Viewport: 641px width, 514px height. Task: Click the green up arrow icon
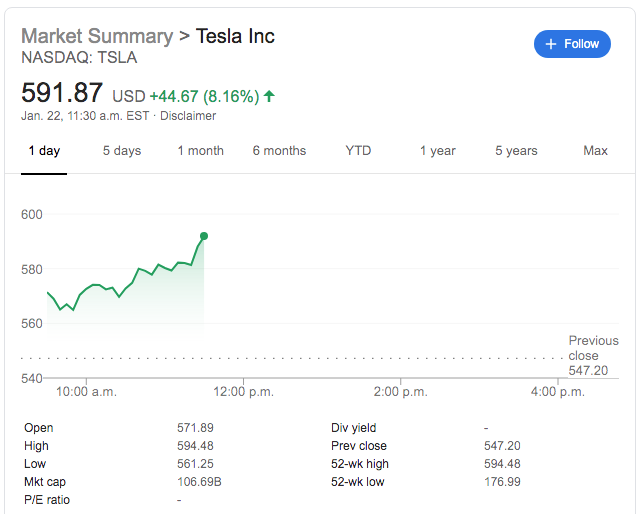click(x=270, y=97)
